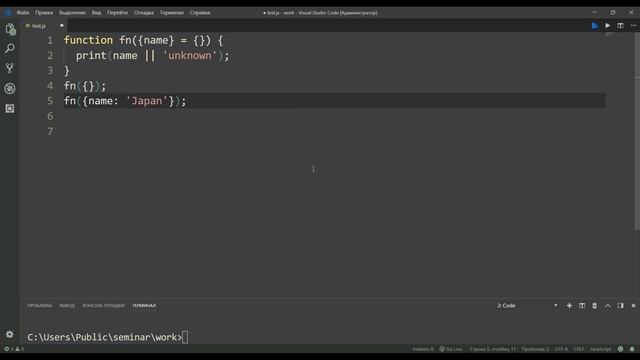Click the feedback smiley in status bar
Image resolution: width=640 pixels, height=360 pixels.
[620, 349]
